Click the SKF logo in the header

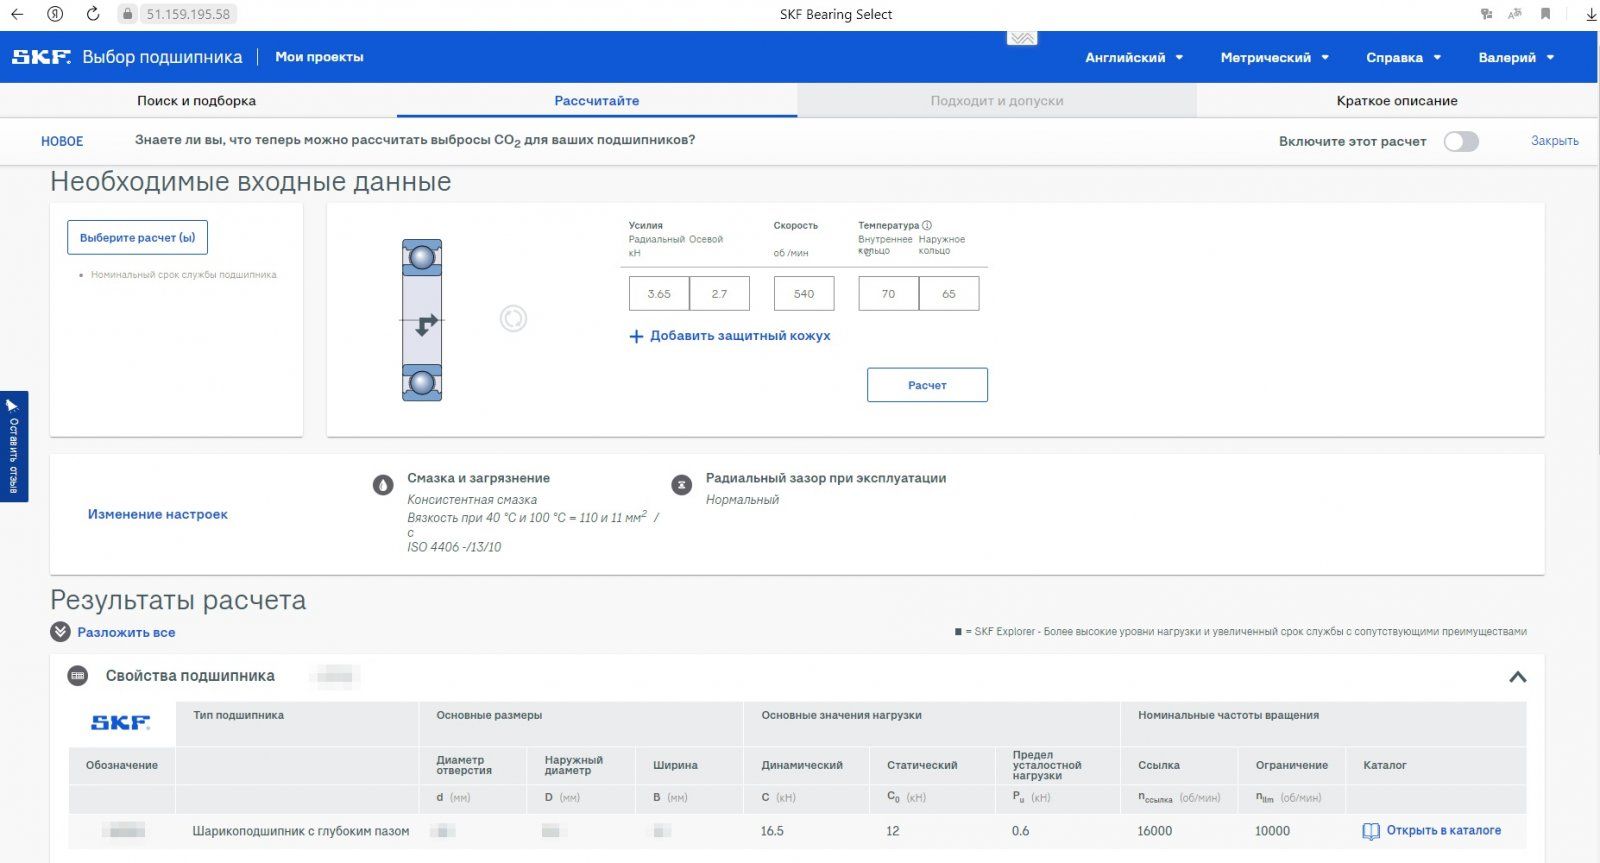pyautogui.click(x=41, y=57)
